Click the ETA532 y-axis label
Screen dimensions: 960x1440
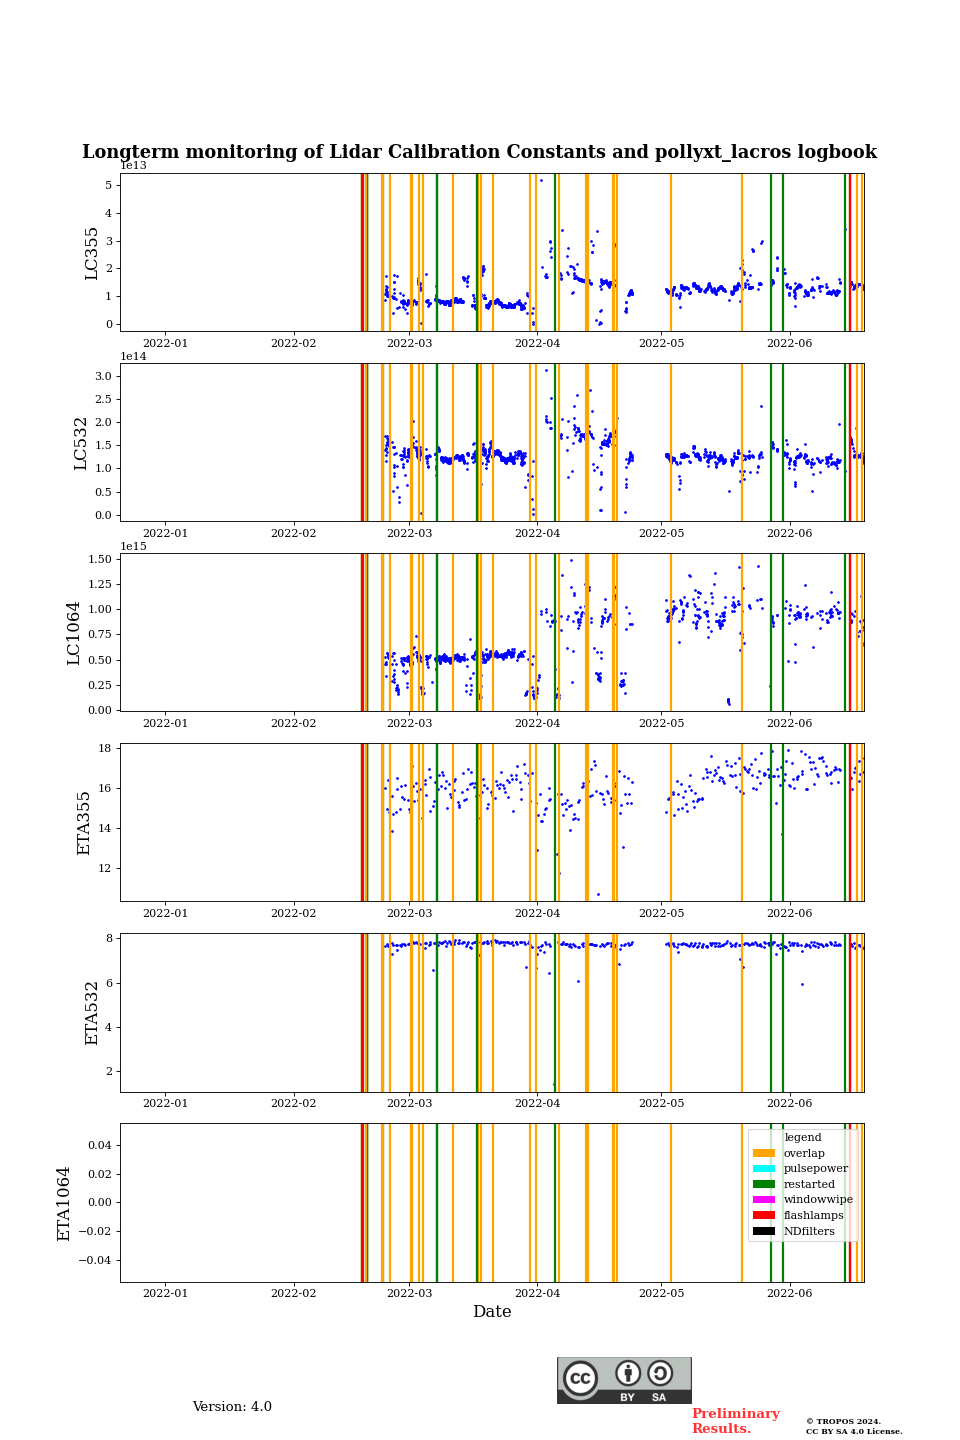tap(92, 1013)
